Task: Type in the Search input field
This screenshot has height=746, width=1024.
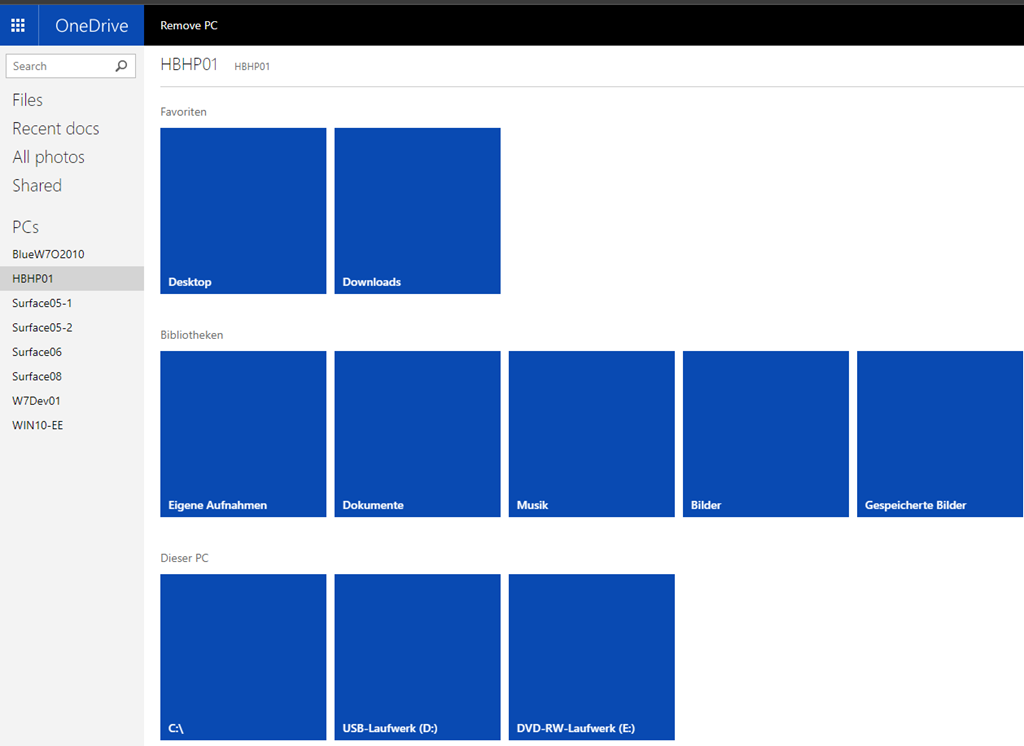Action: [x=58, y=66]
